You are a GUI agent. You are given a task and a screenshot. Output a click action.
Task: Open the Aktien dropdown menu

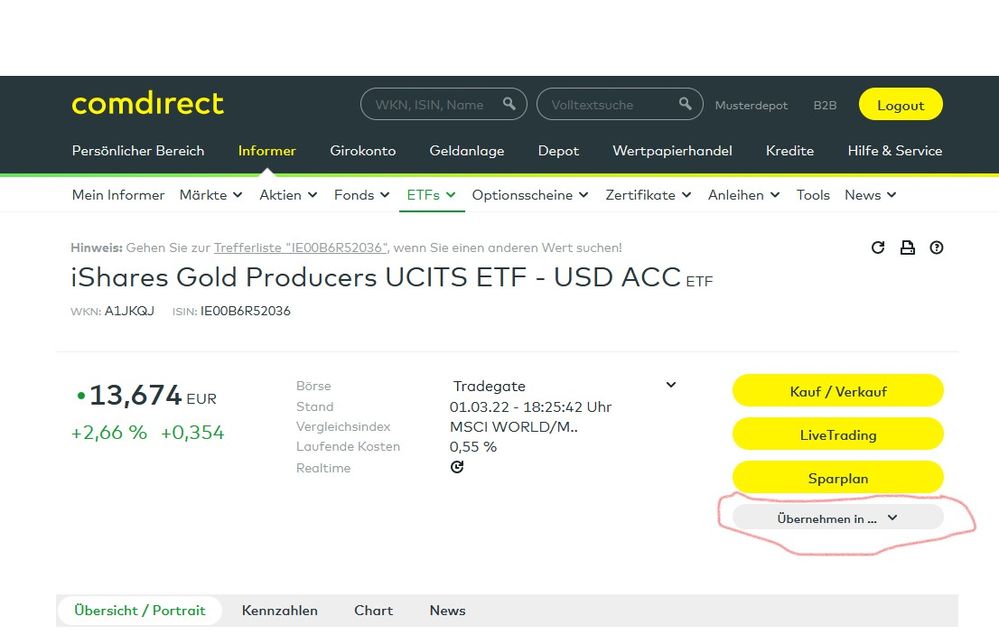[288, 195]
